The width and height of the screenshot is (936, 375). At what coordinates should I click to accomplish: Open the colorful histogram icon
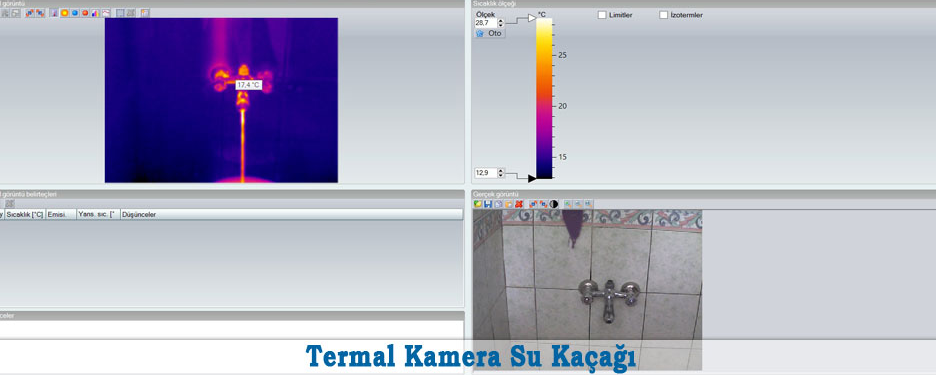coord(96,13)
